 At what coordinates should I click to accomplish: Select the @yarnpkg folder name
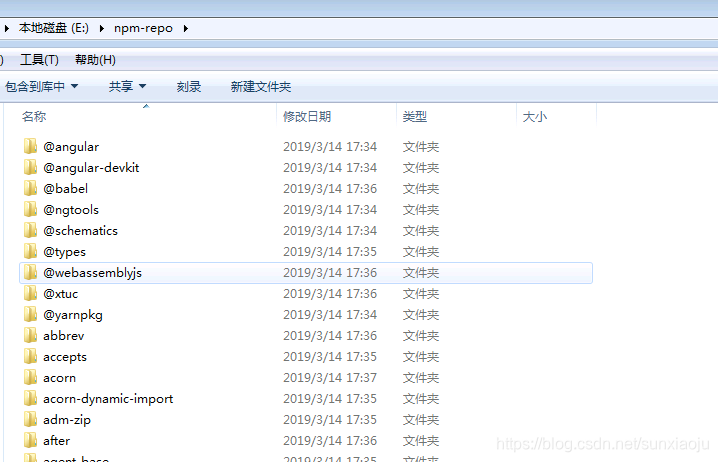pos(73,315)
